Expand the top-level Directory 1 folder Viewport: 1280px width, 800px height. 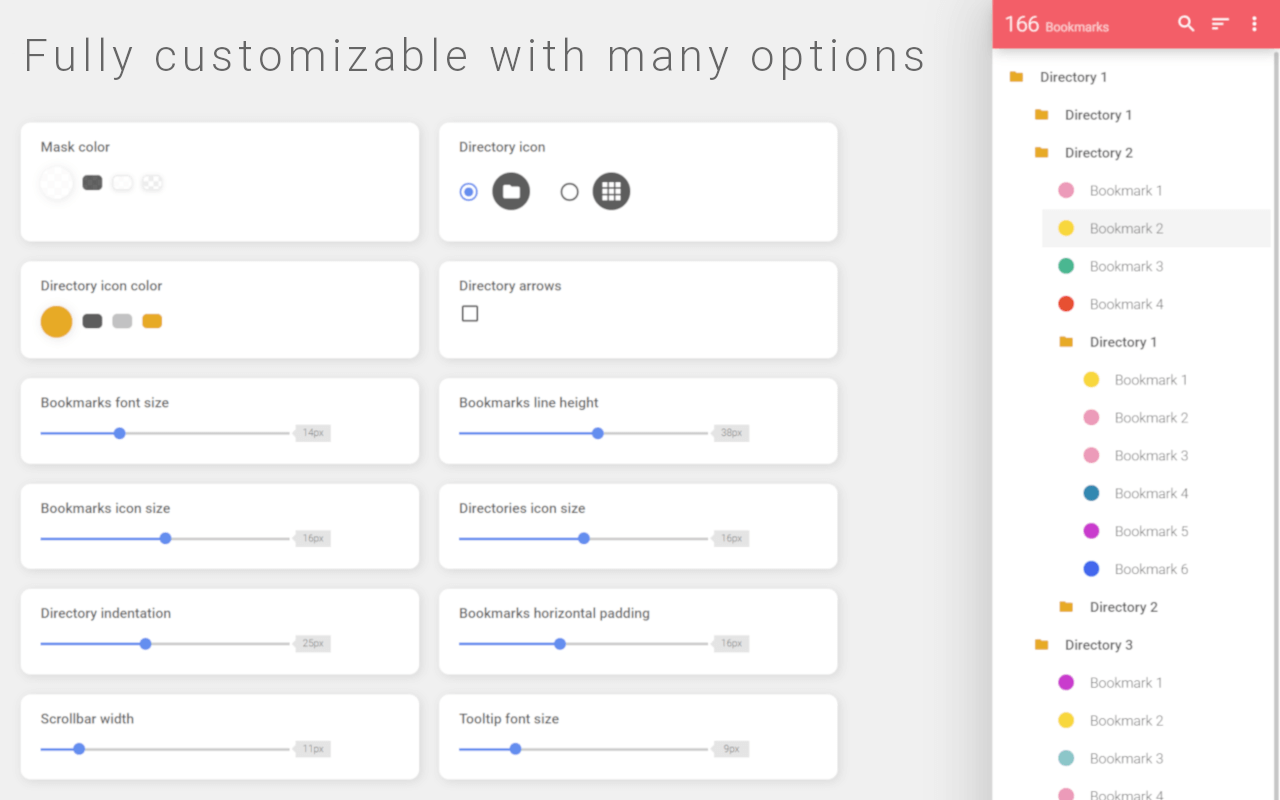1073,77
